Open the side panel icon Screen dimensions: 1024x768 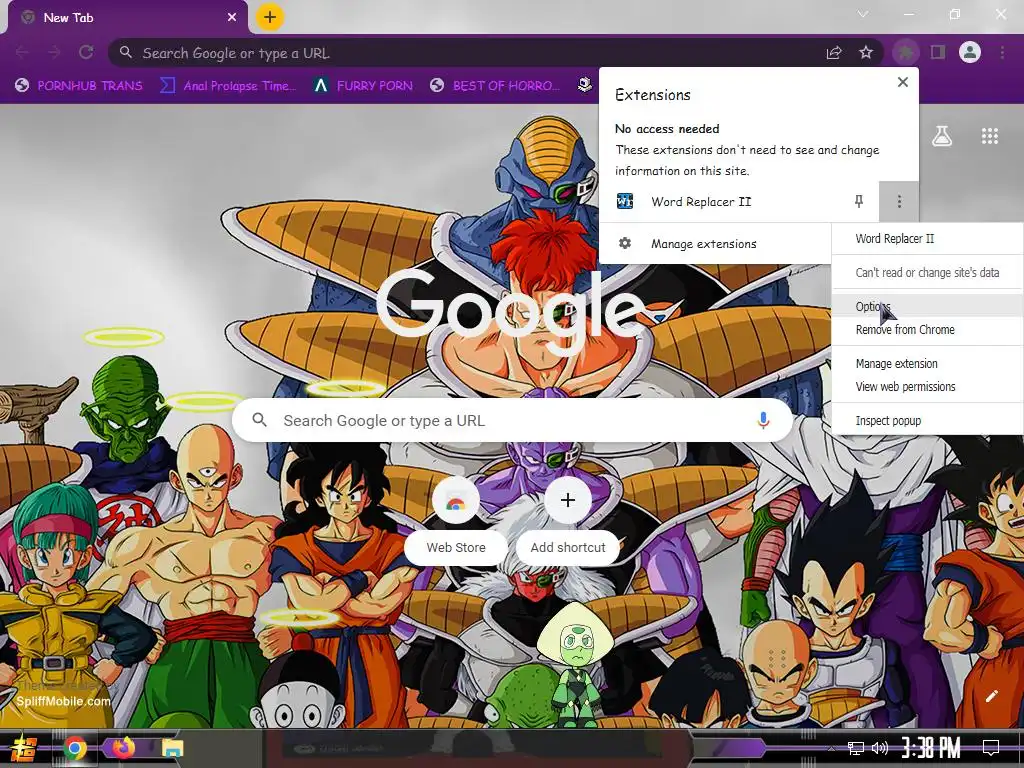click(x=938, y=52)
